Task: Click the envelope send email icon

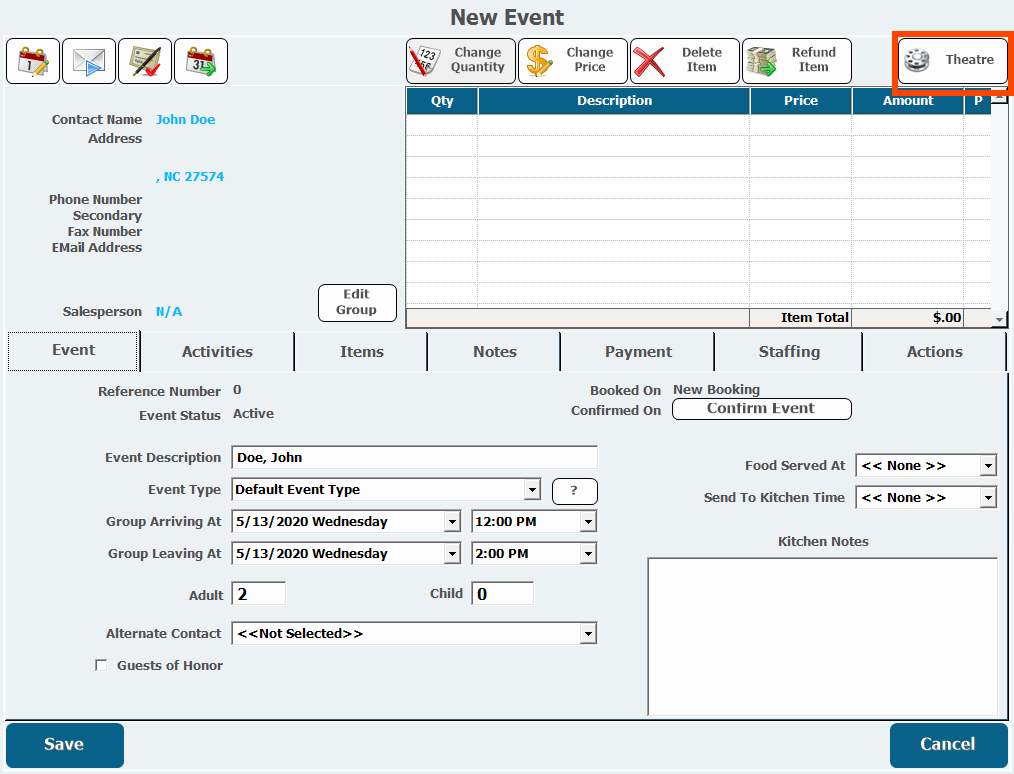Action: coord(89,61)
